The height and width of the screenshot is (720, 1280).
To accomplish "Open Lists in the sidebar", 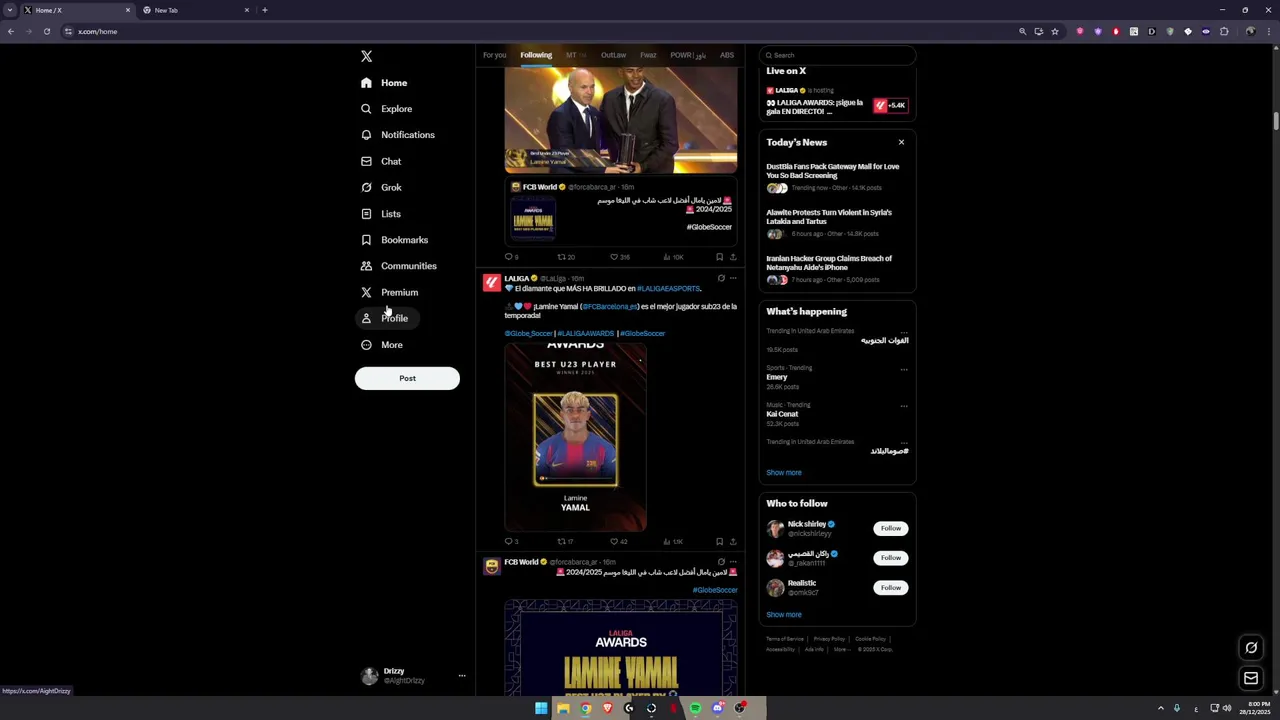I will pyautogui.click(x=381, y=214).
